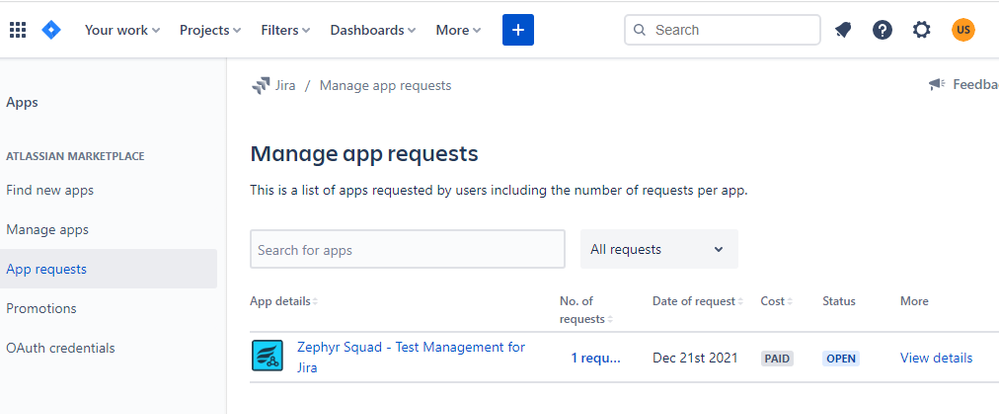Image resolution: width=999 pixels, height=414 pixels.
Task: Open the US profile avatar
Action: (x=963, y=30)
